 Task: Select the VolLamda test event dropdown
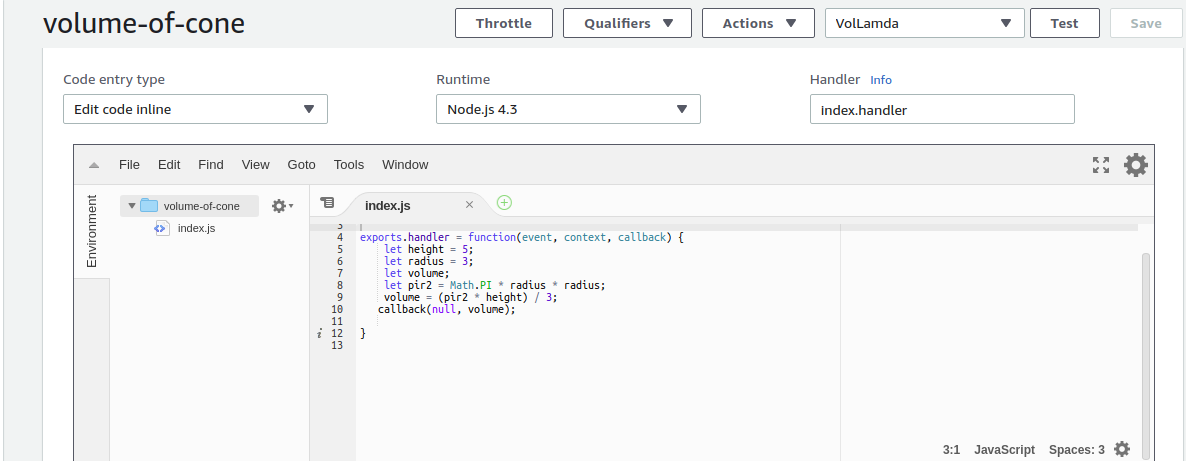click(924, 23)
